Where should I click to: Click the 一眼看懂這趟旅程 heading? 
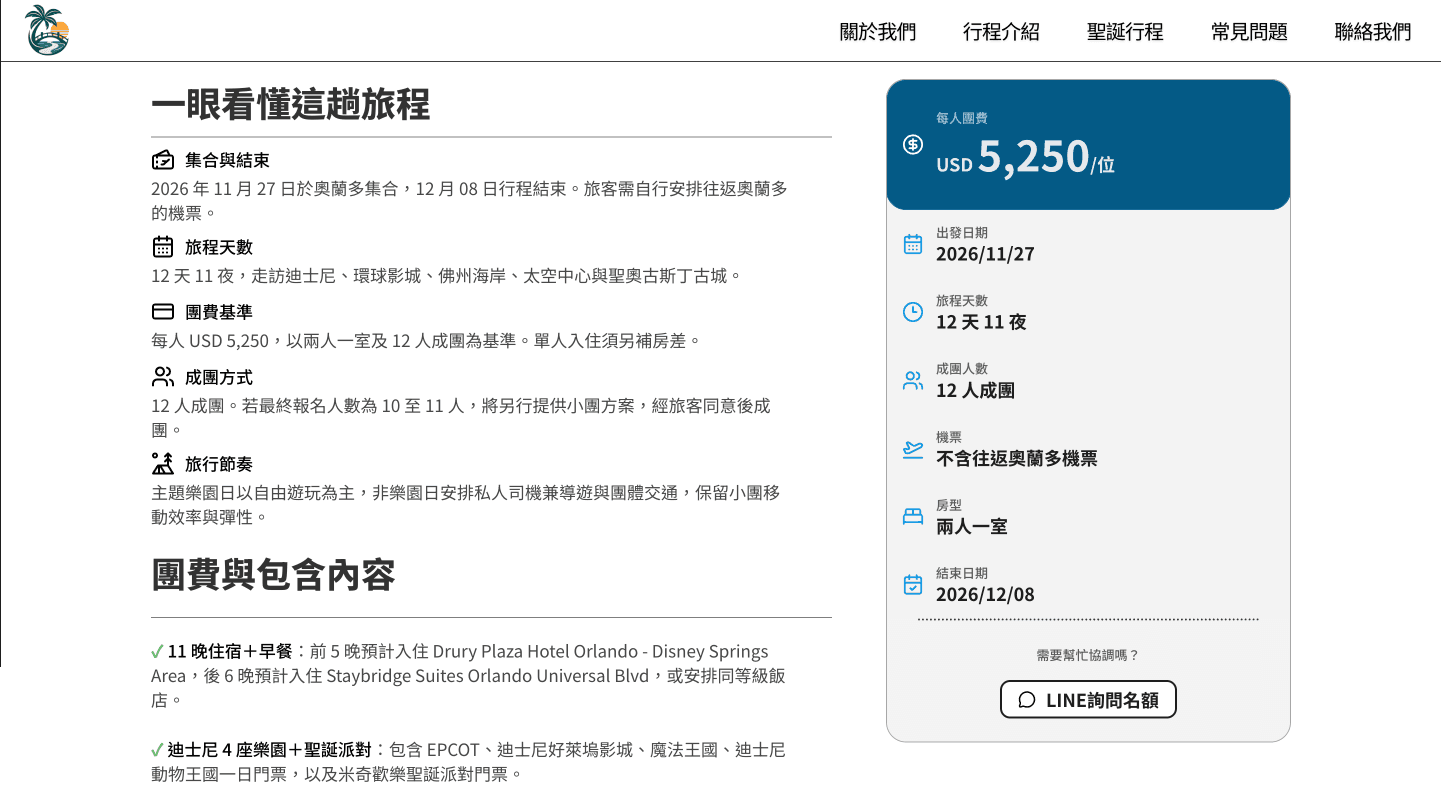(291, 104)
